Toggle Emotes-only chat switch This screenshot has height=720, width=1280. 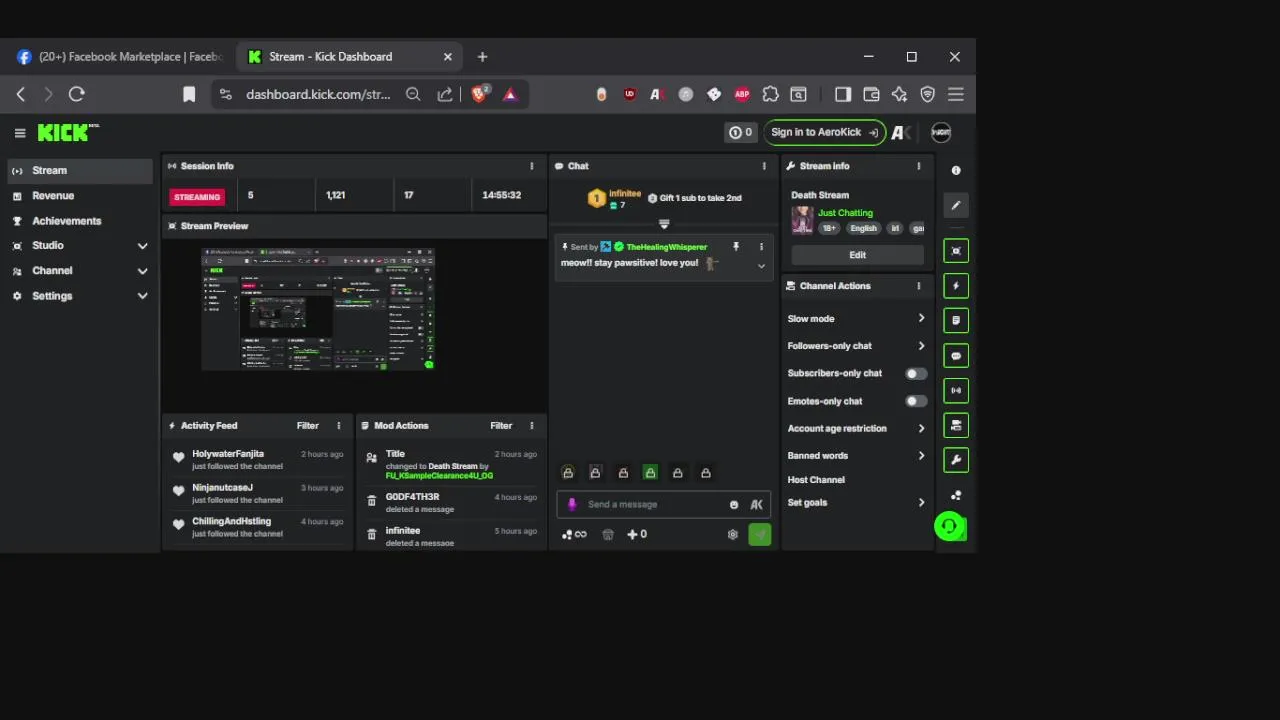(915, 401)
